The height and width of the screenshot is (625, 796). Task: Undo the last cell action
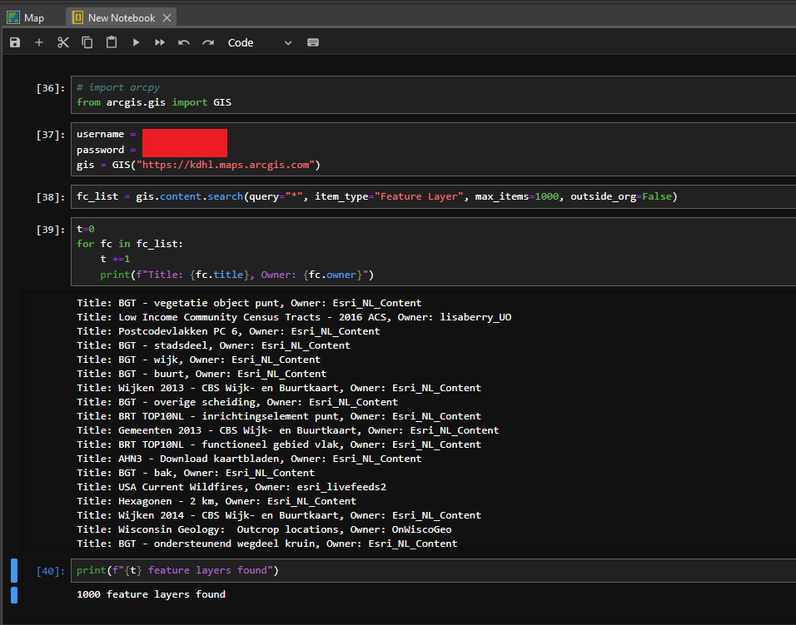(184, 43)
